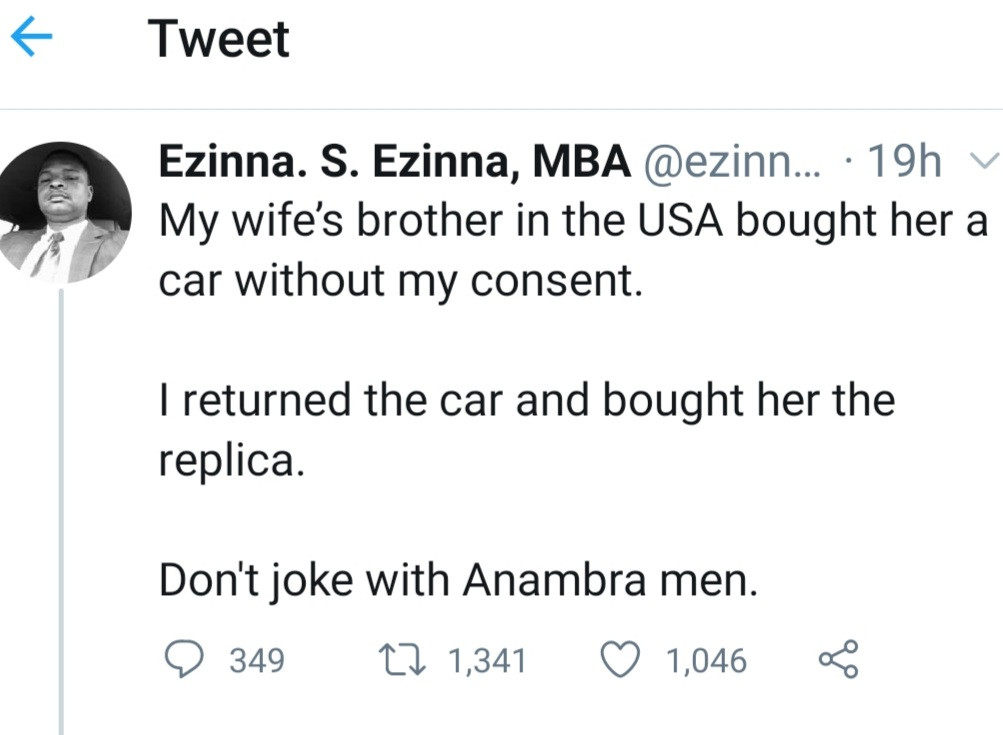Click the text "car without my consent."
This screenshot has width=1003, height=735.
coord(398,284)
